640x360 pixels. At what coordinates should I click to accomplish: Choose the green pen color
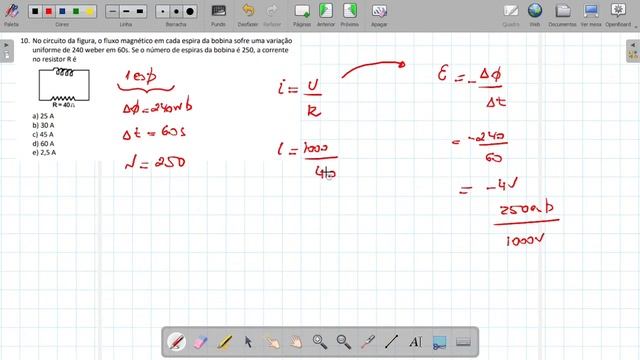76,11
